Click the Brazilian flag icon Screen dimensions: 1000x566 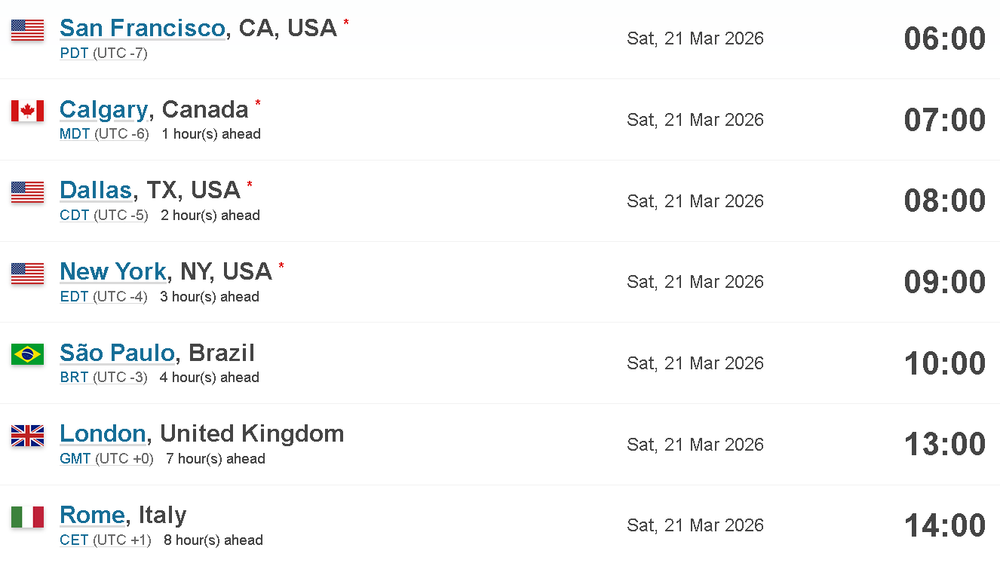point(27,354)
